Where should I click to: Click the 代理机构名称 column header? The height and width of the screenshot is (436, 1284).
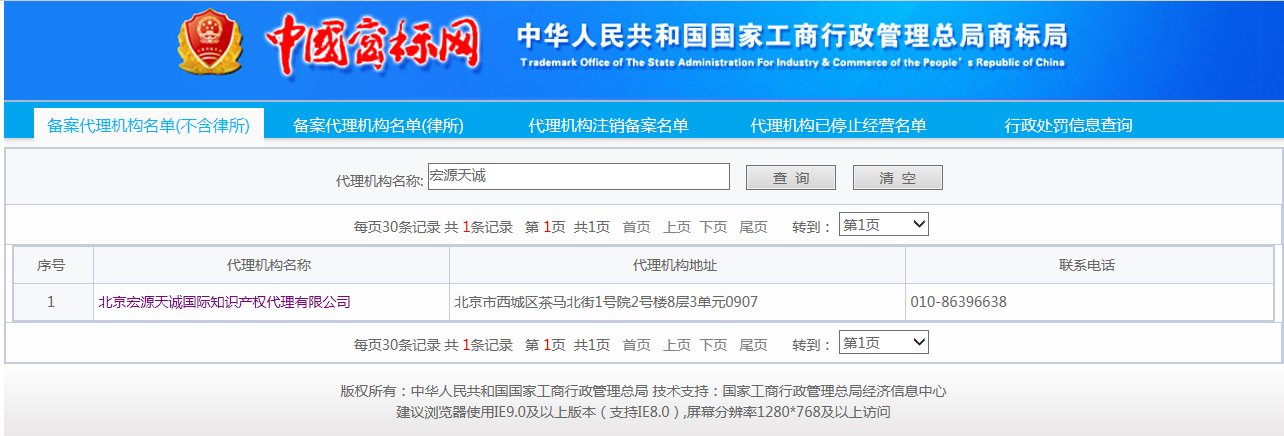click(x=270, y=265)
